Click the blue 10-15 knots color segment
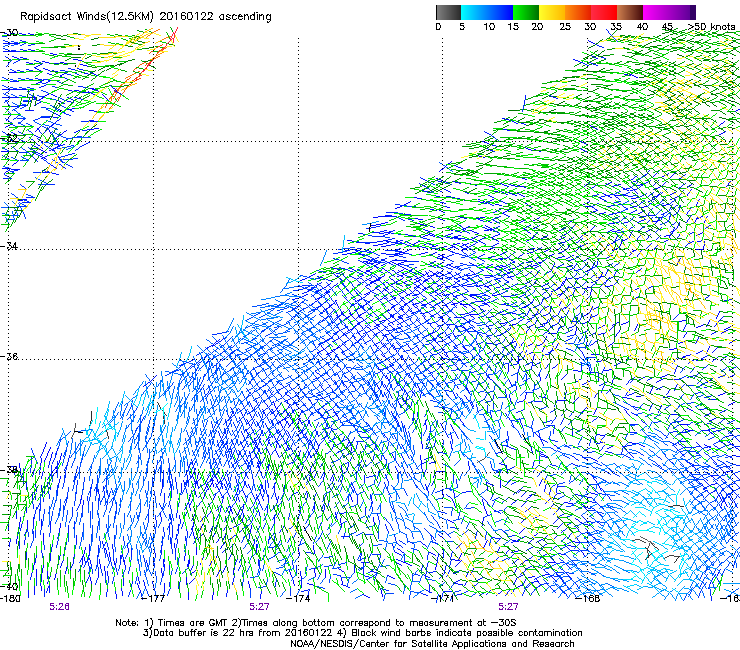This screenshot has height=650, width=740. click(x=500, y=12)
